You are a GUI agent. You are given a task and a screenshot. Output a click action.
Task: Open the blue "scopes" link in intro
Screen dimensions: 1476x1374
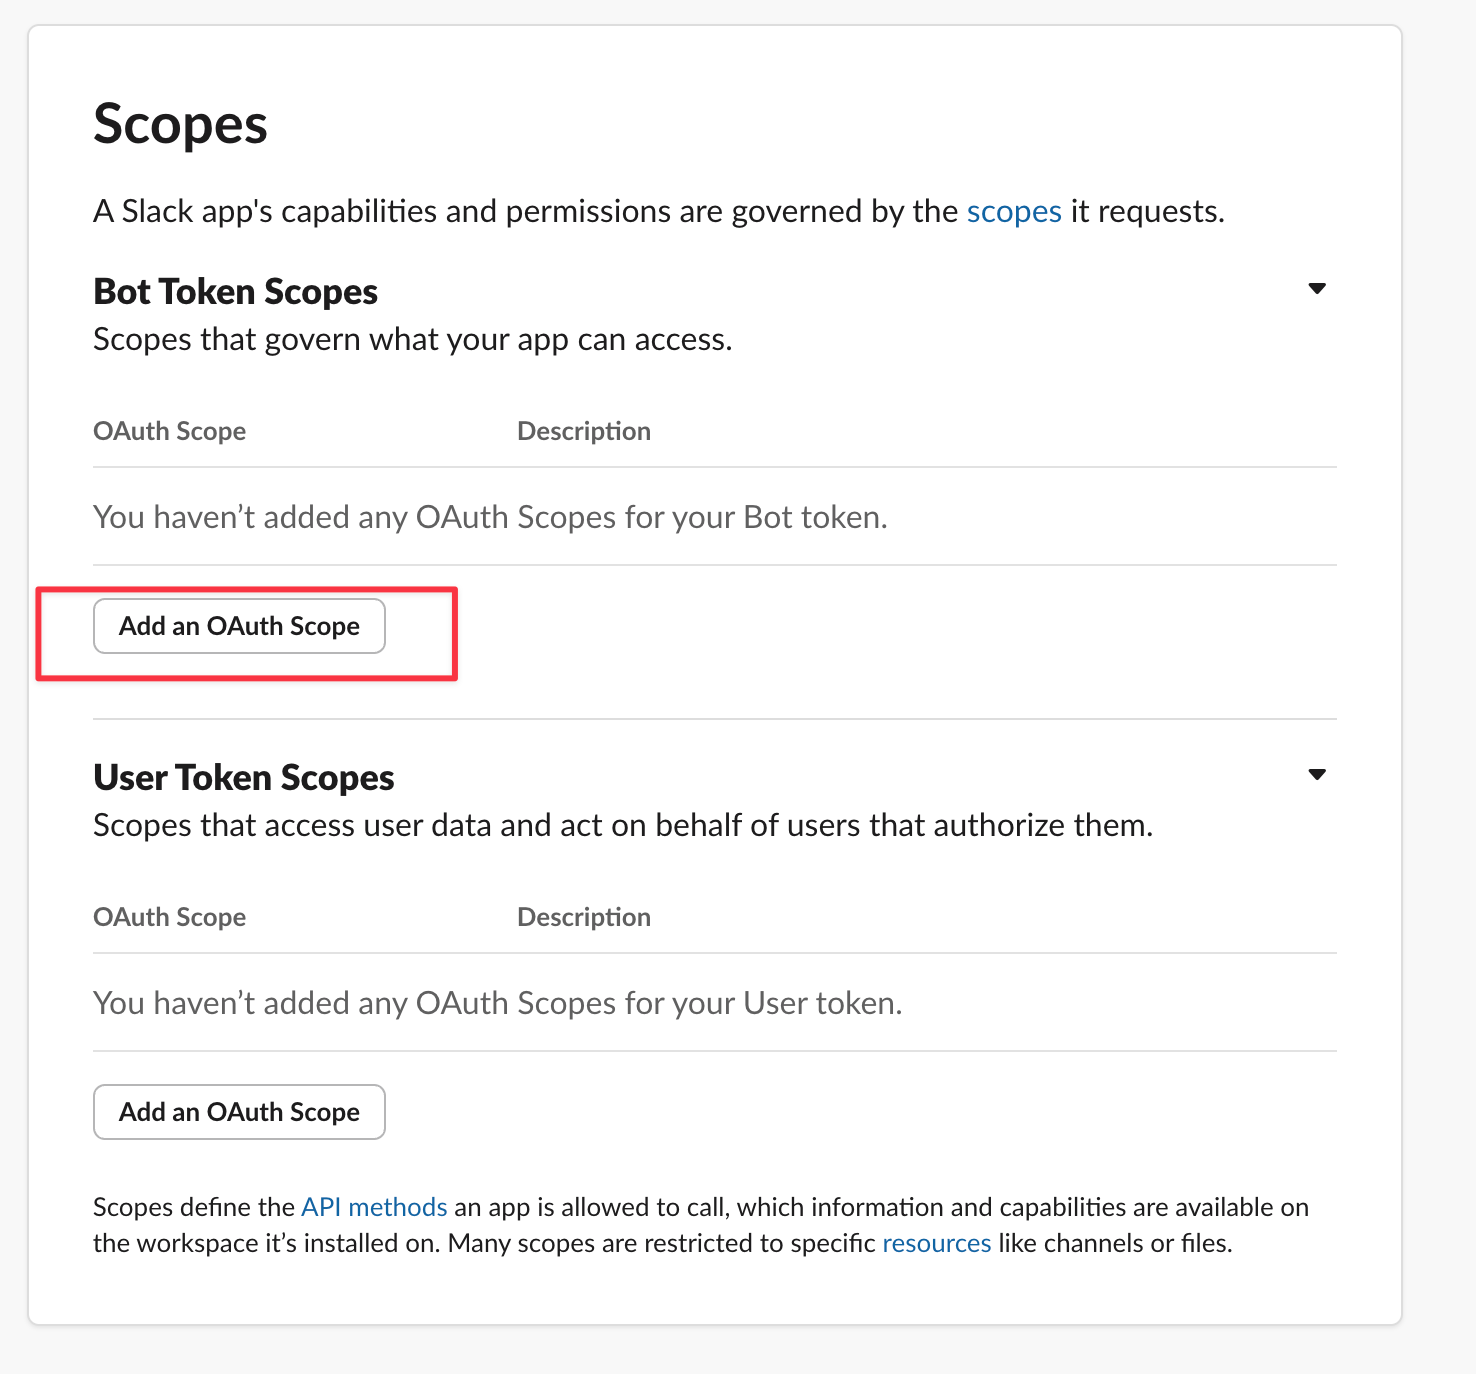(x=1013, y=212)
